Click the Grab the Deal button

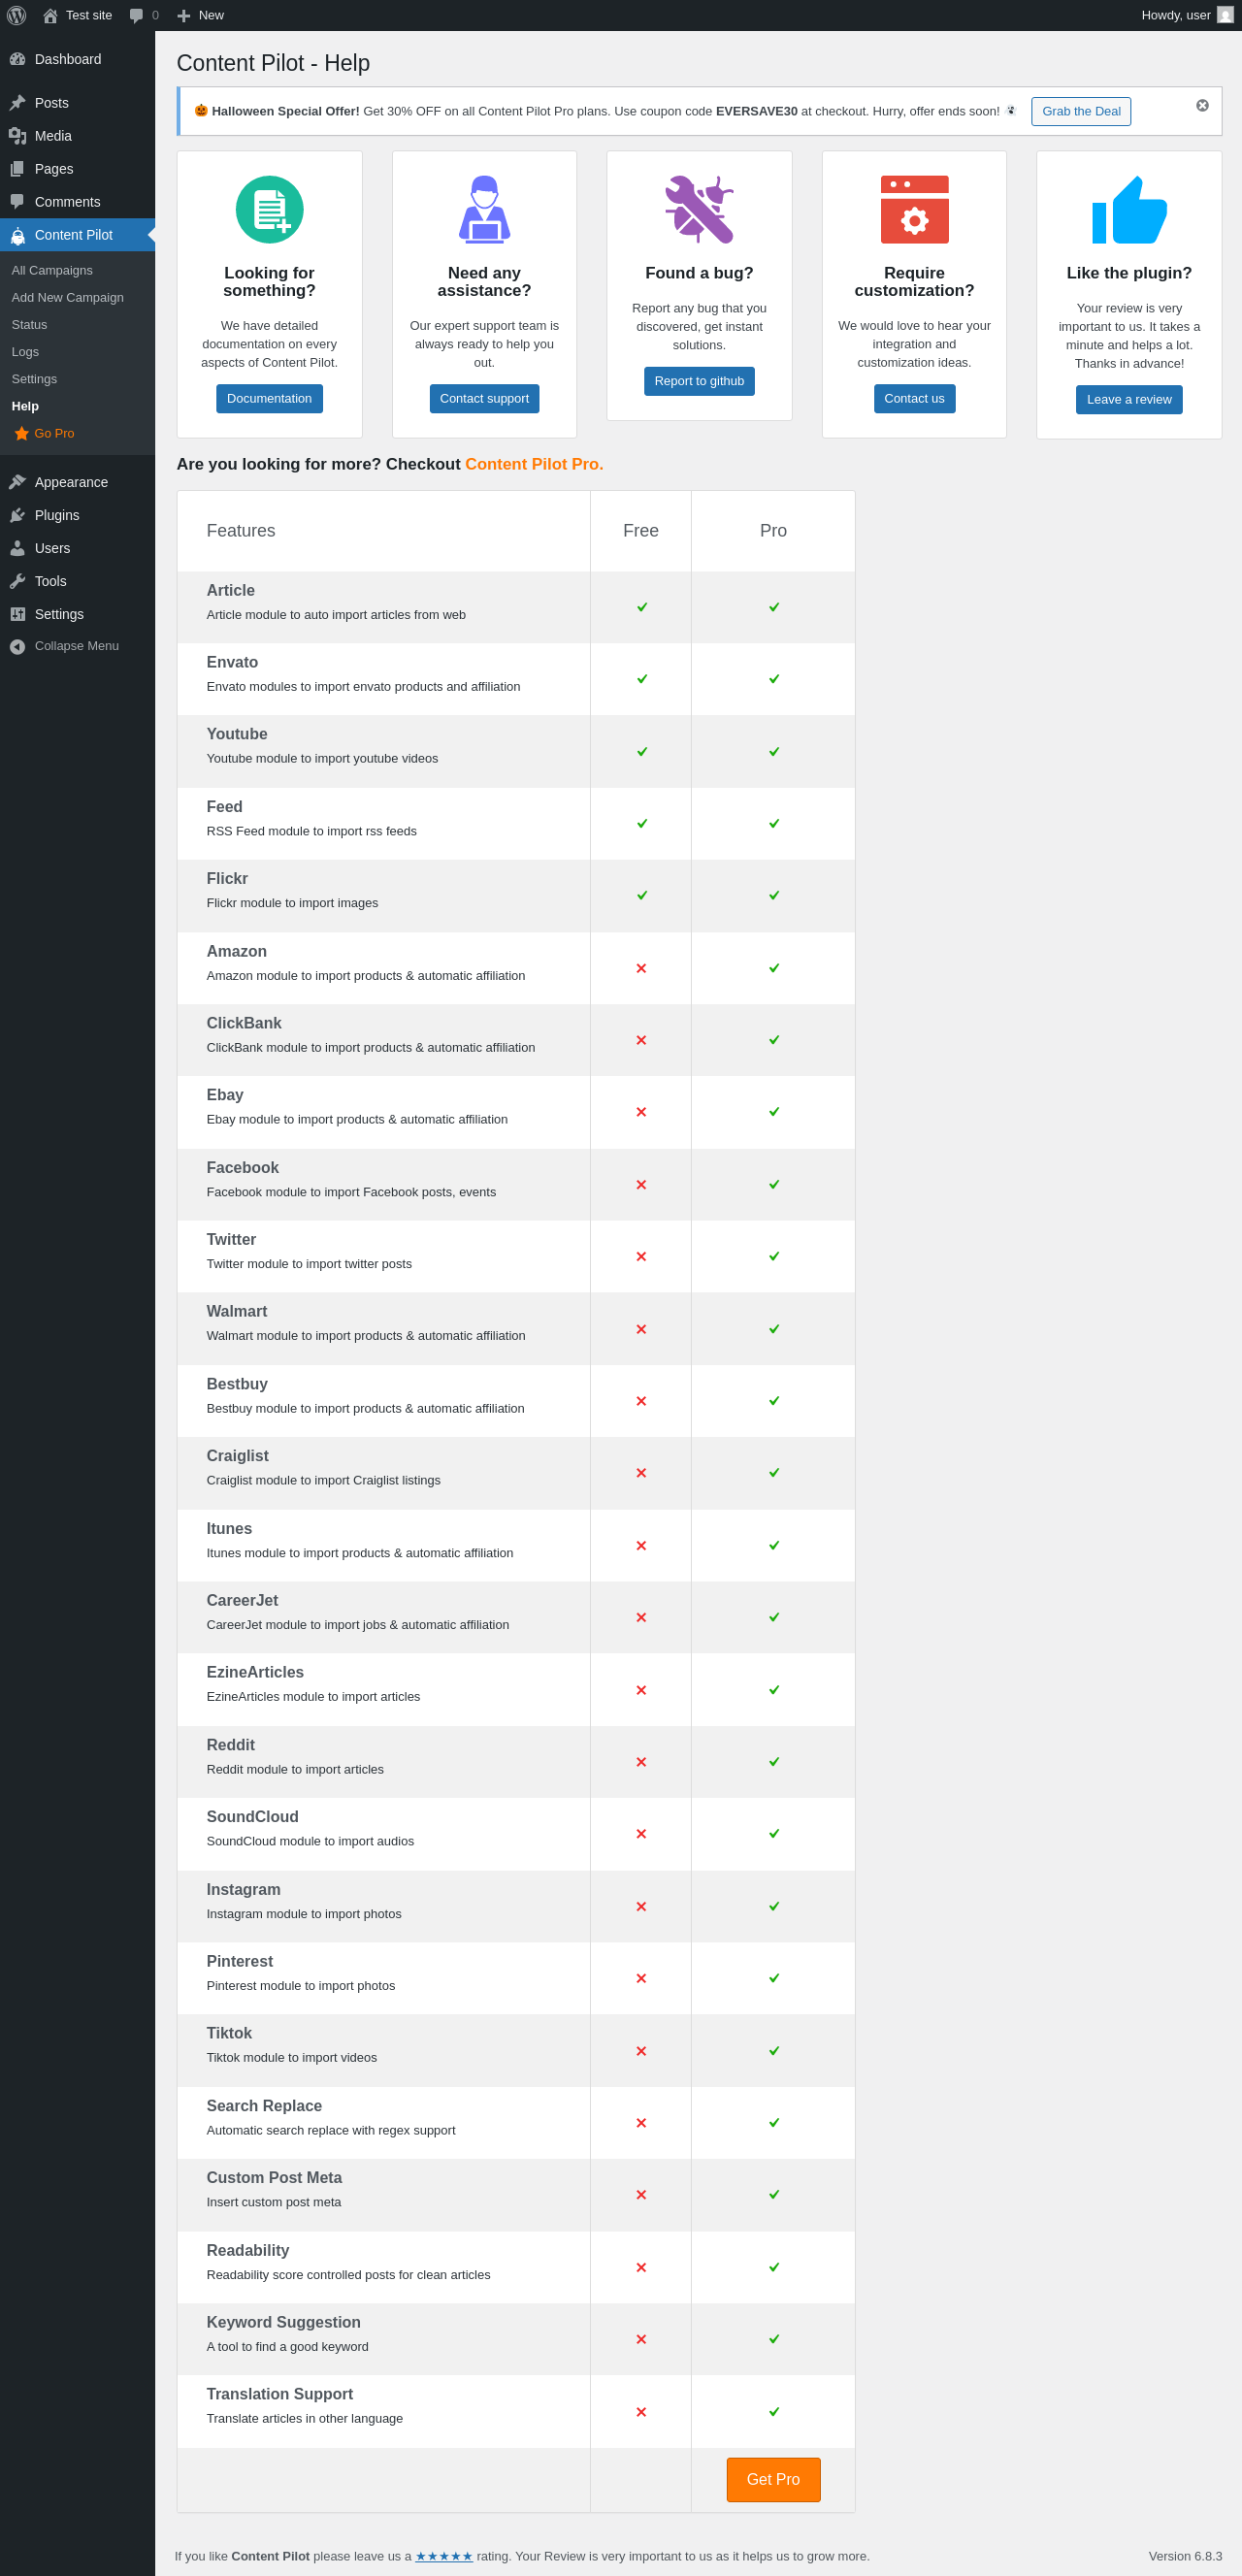[x=1080, y=111]
